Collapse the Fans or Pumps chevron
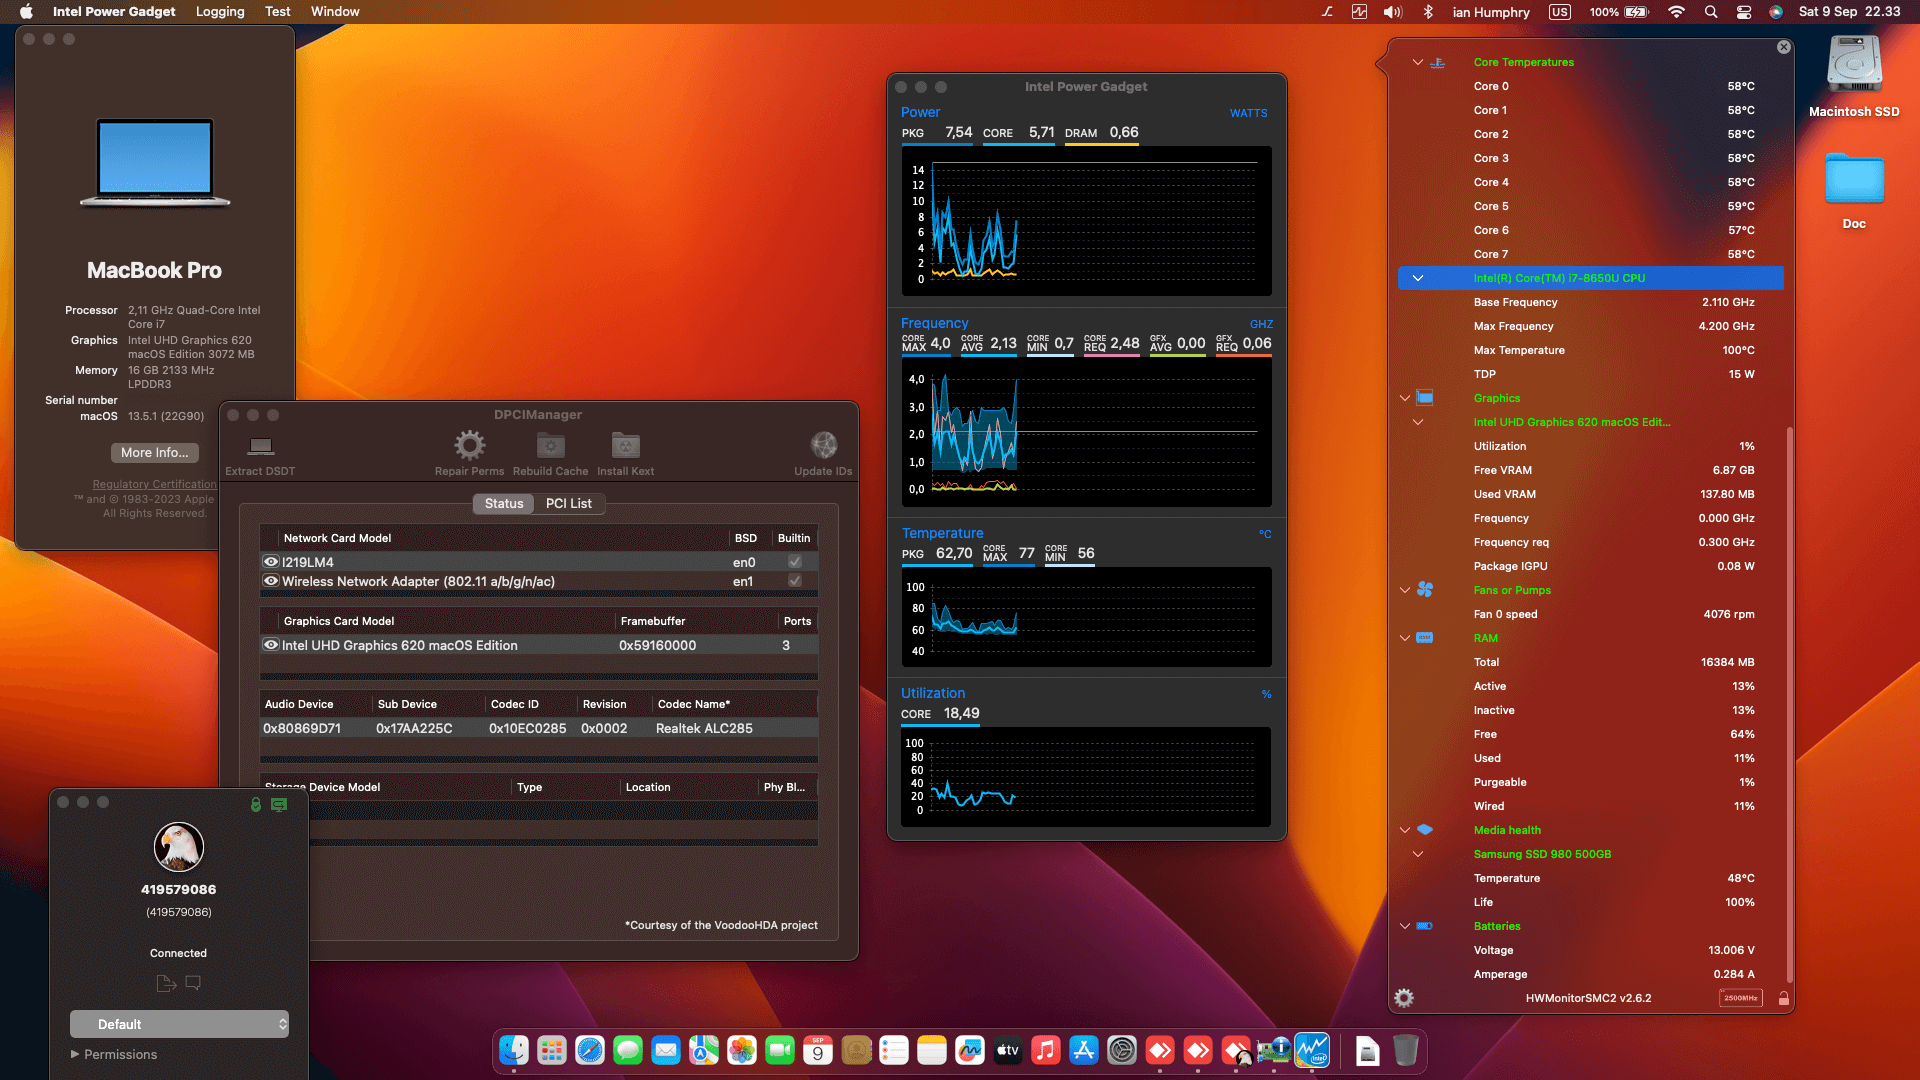This screenshot has height=1080, width=1920. (x=1405, y=590)
